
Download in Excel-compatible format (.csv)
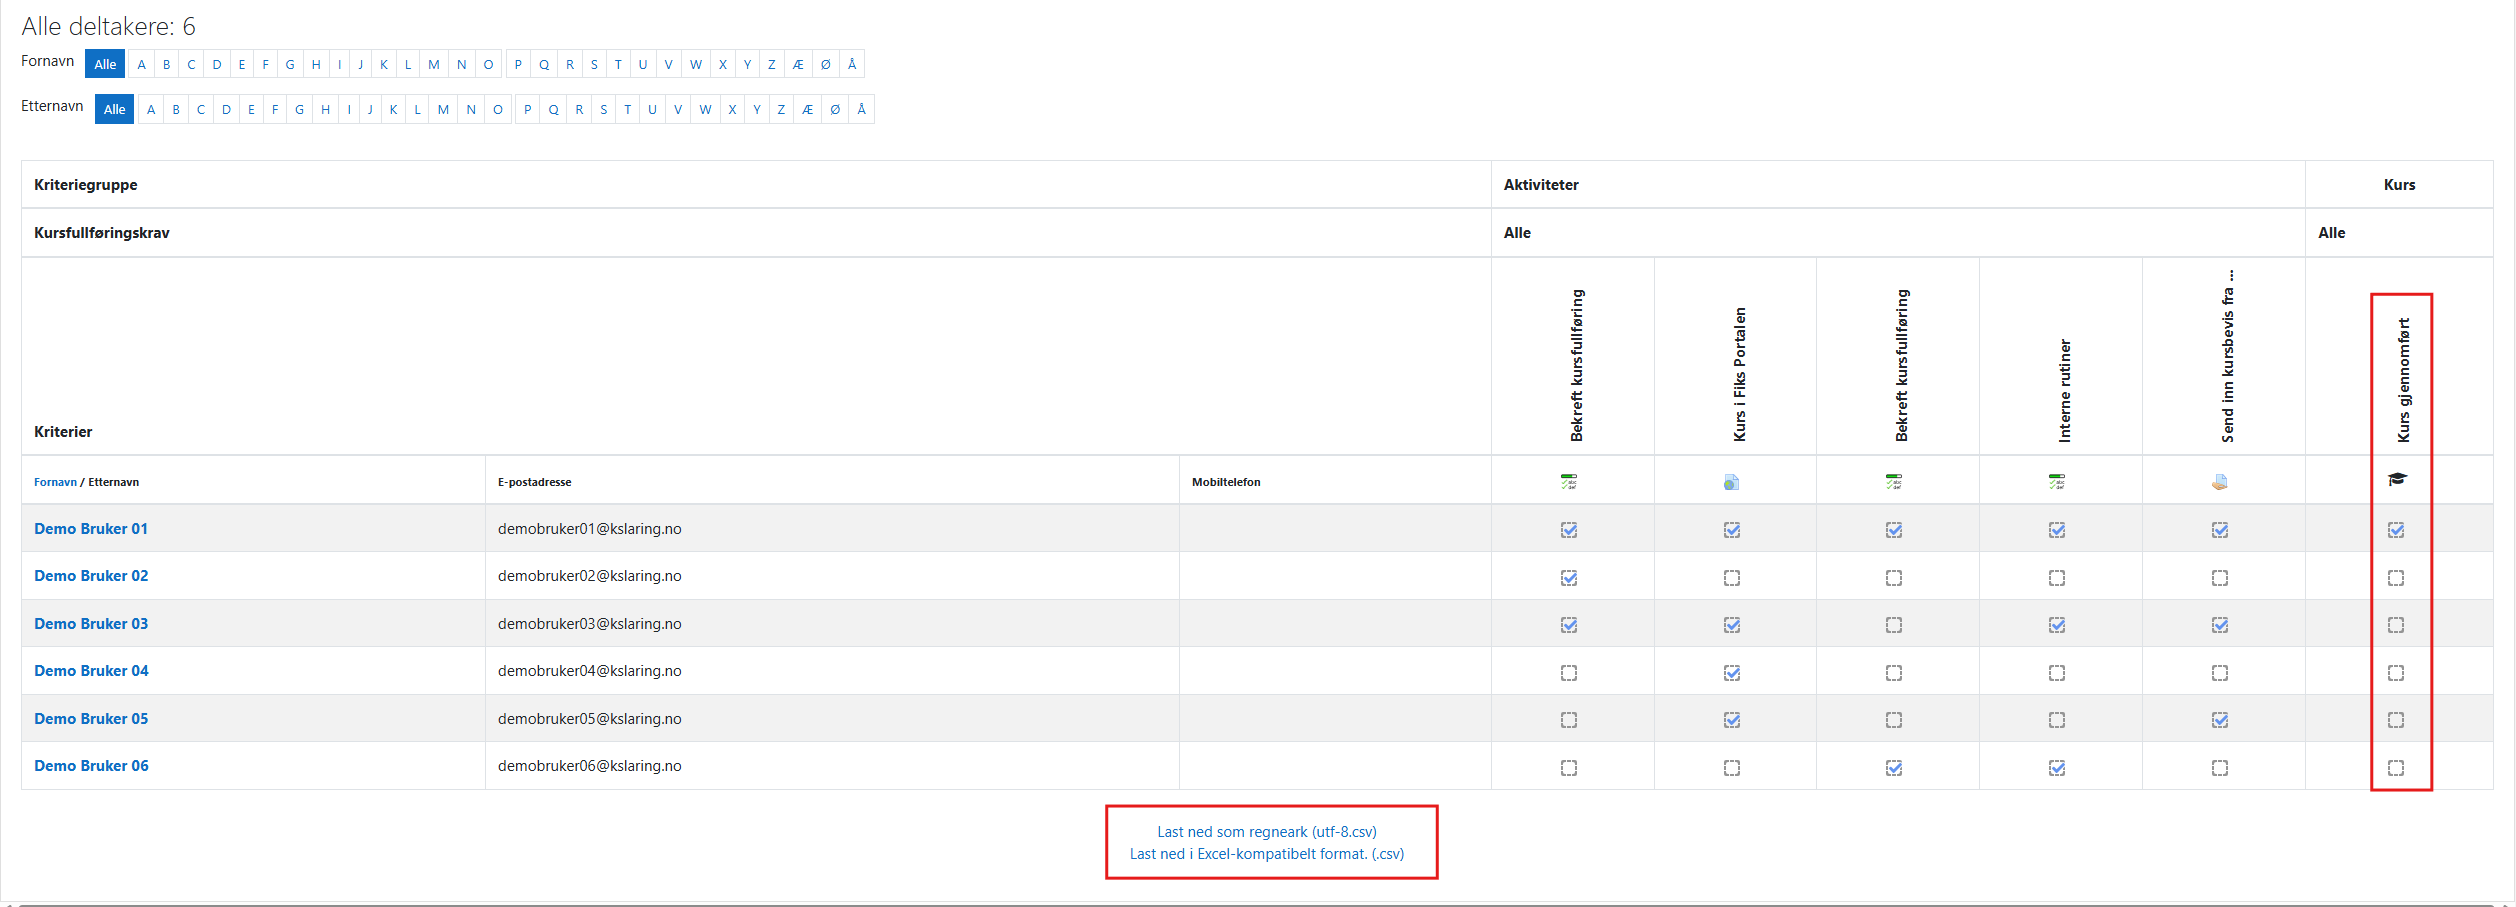[1266, 854]
